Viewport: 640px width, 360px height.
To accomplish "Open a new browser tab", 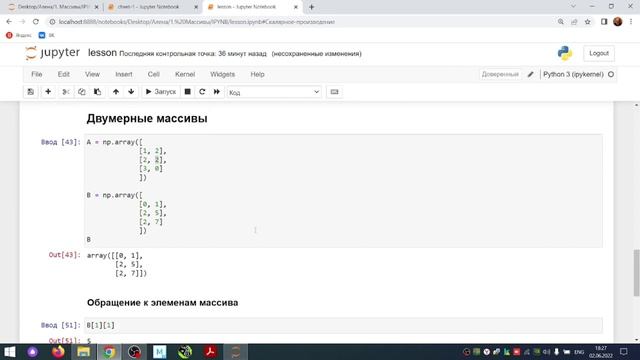I will [311, 7].
